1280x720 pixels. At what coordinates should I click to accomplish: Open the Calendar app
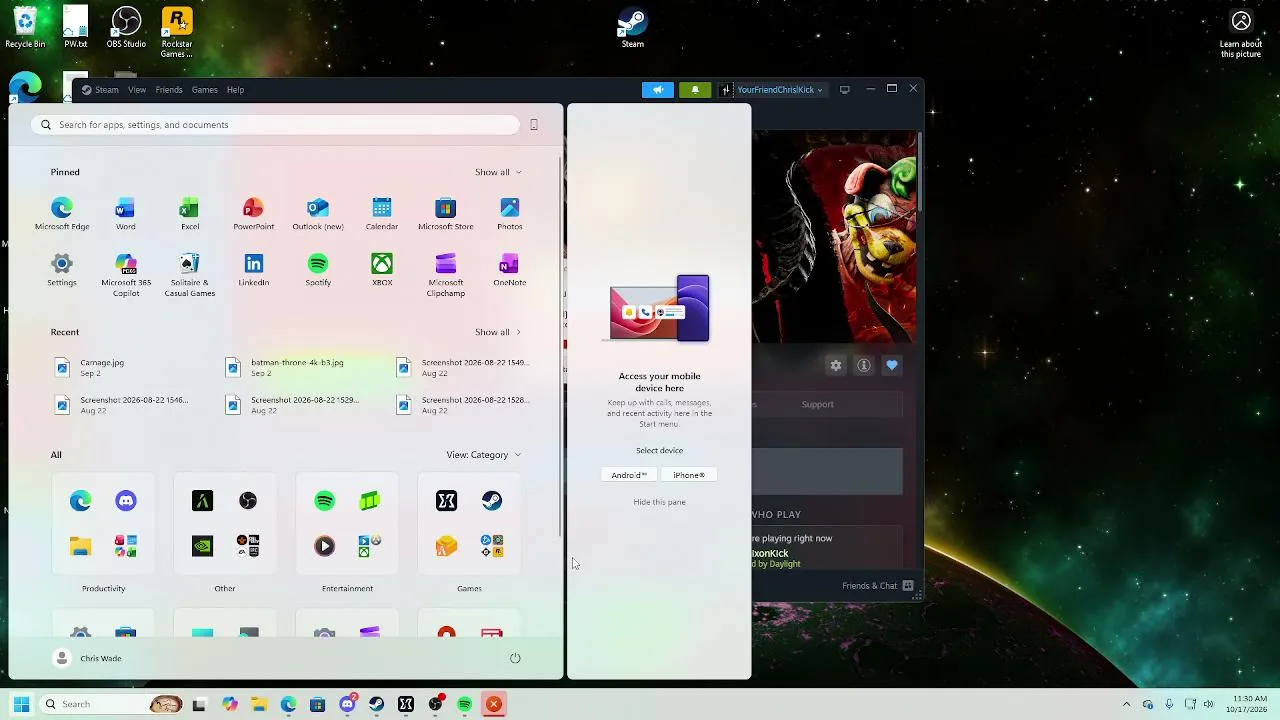coord(382,214)
